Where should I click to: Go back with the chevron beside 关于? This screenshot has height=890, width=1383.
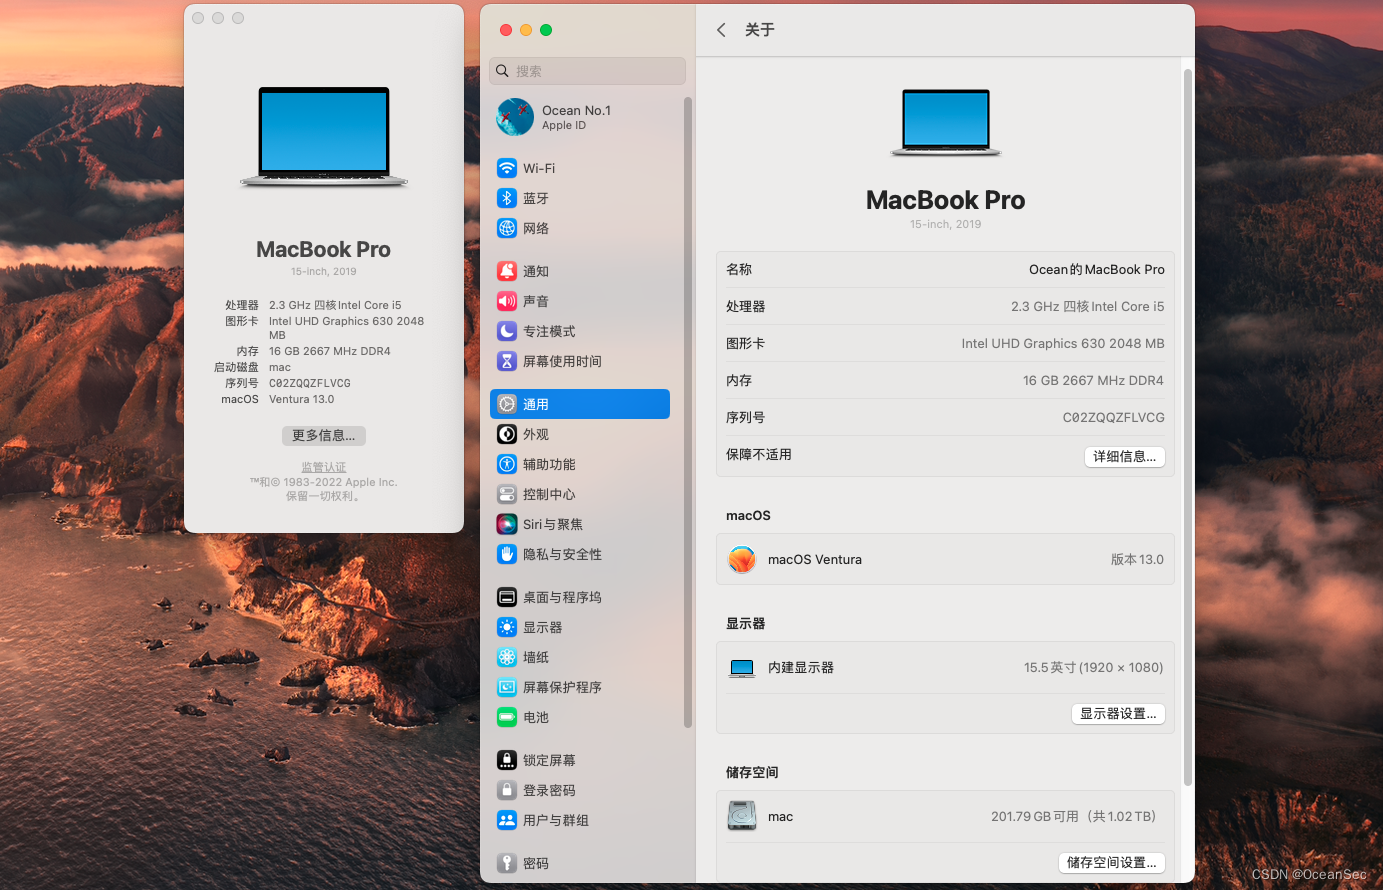pyautogui.click(x=721, y=30)
